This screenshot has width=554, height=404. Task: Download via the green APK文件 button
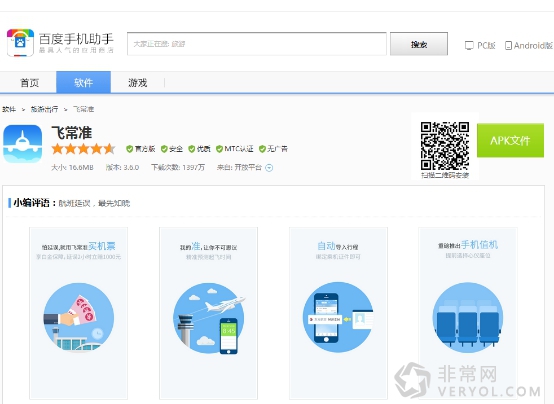[x=510, y=141]
